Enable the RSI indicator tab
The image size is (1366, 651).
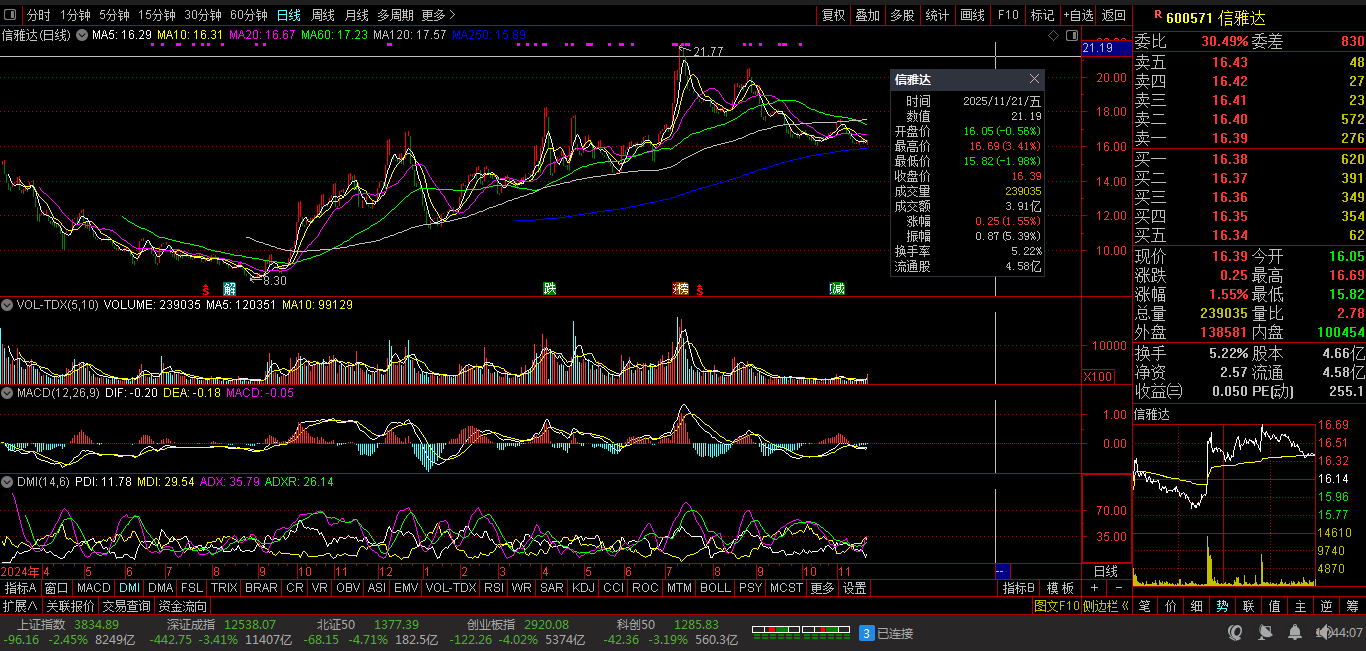click(x=493, y=588)
